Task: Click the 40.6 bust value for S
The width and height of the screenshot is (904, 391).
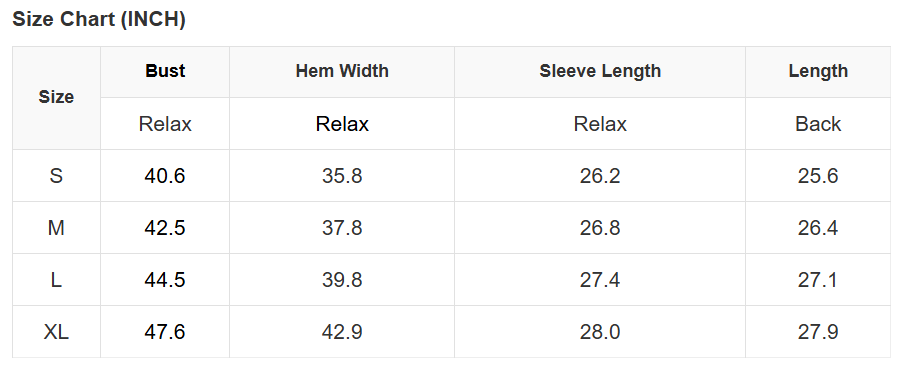Action: [x=165, y=176]
